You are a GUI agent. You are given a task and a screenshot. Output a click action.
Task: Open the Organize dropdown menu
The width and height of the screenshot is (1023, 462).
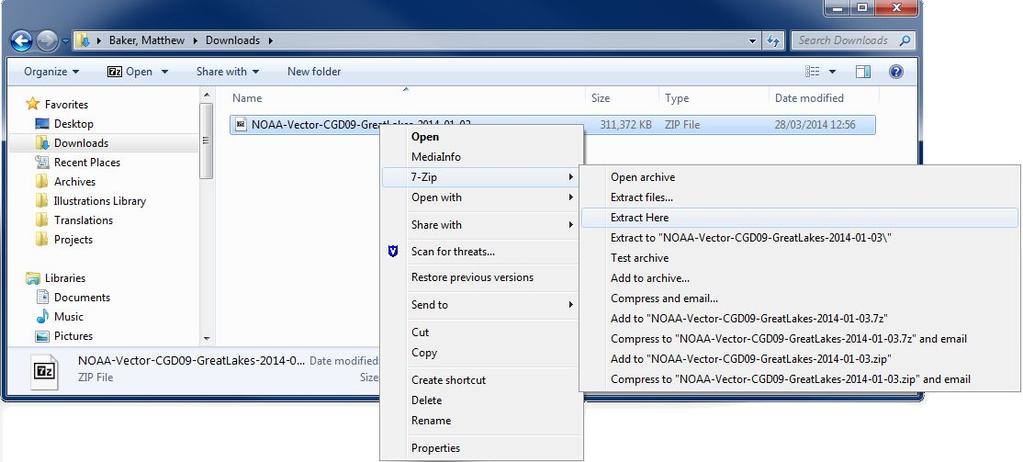coord(52,72)
